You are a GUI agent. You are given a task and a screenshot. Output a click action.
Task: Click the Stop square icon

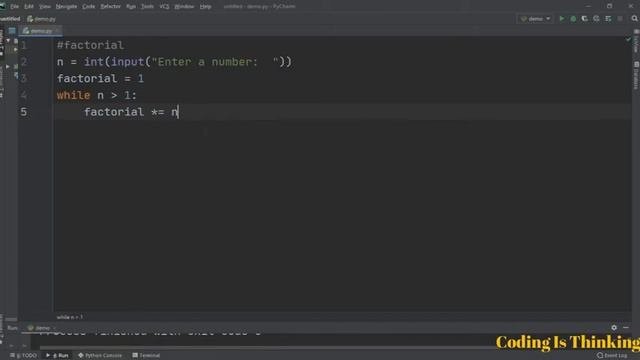coord(620,19)
